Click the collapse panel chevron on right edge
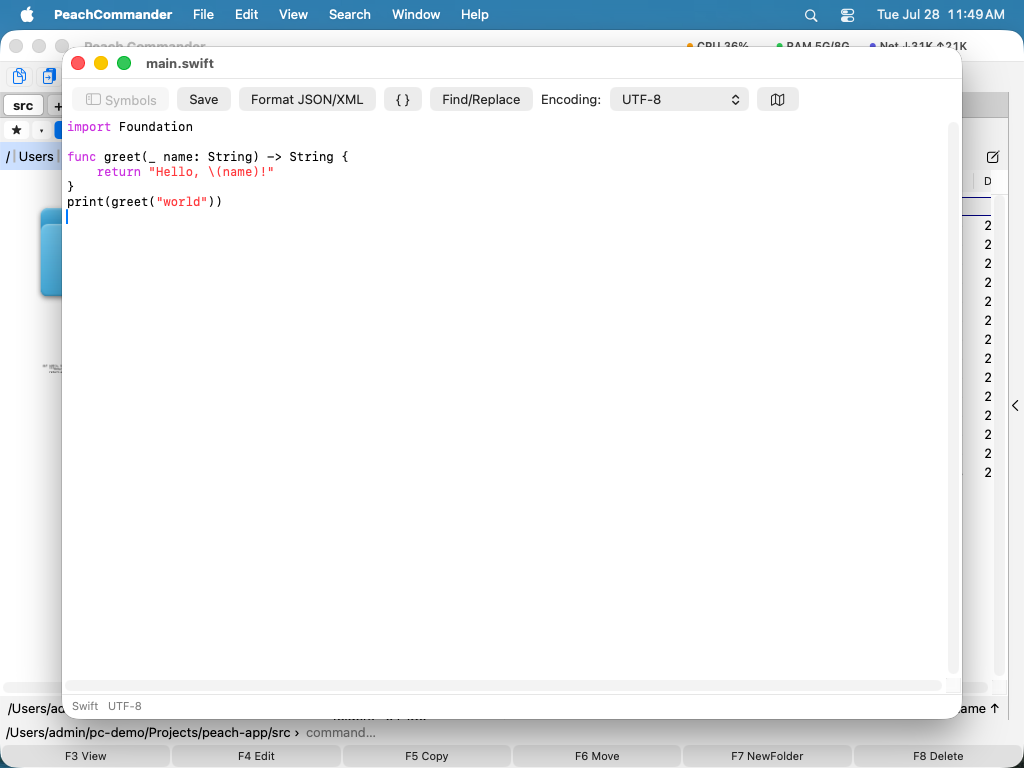The image size is (1024, 768). point(1016,406)
